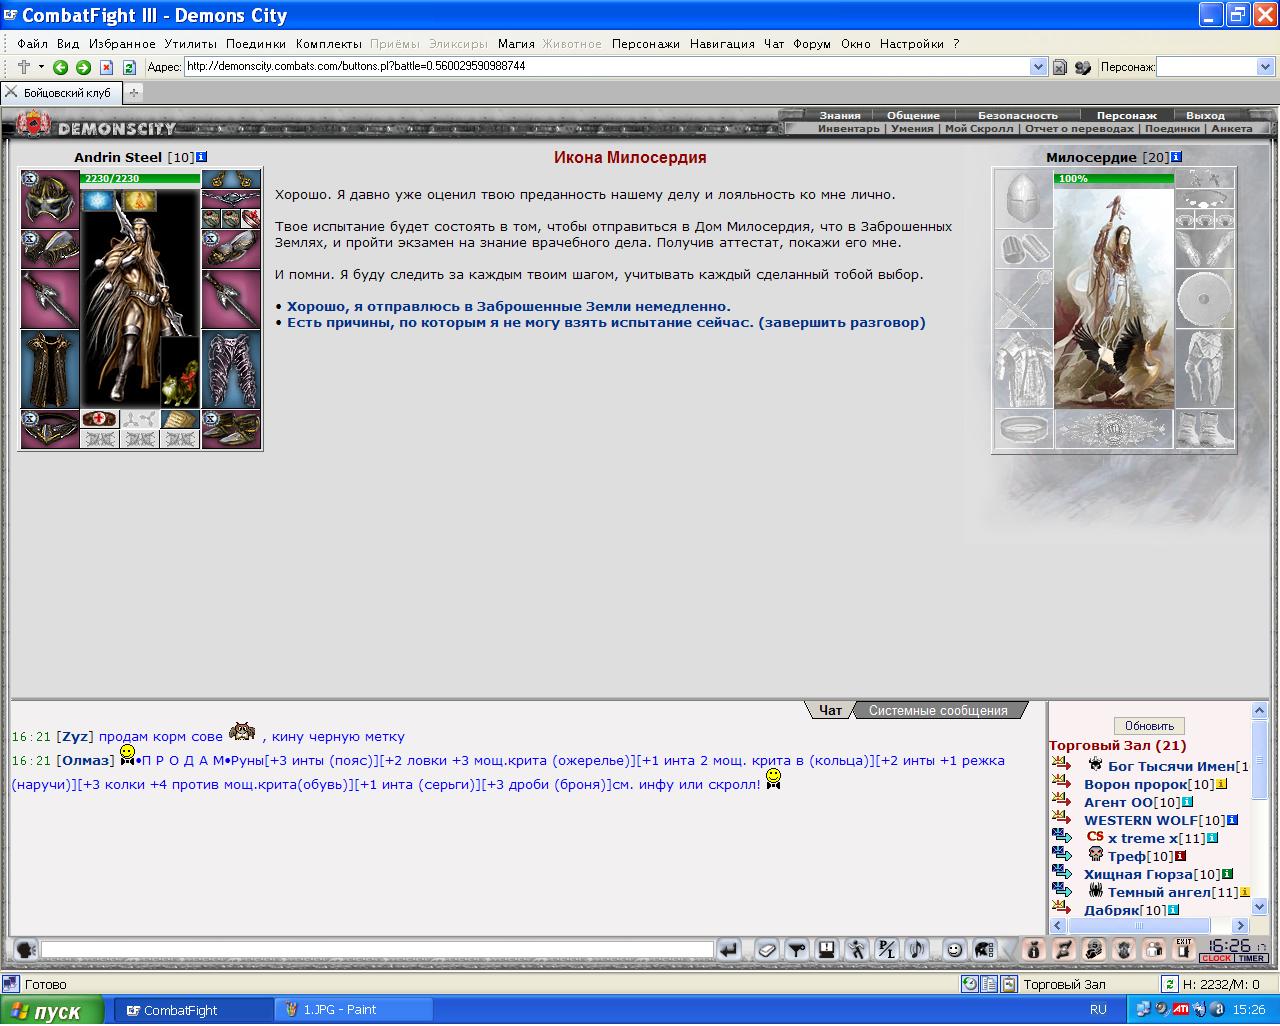Click the Знания header link
Viewport: 1280px width, 1026px height.
840,115
